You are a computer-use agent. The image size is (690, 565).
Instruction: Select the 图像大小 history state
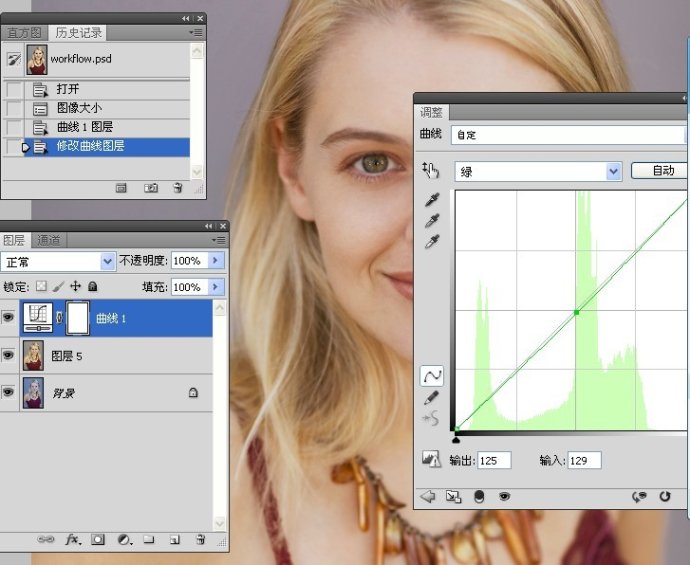[x=107, y=108]
